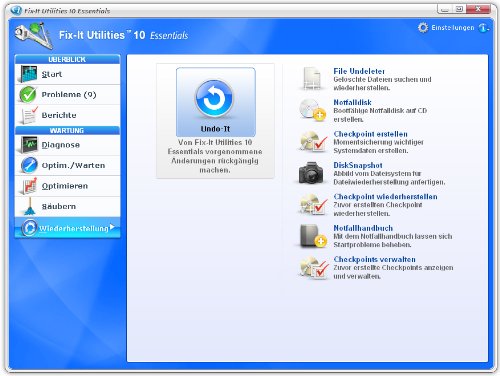Click Checkpoint erstellen link
Screen dimensions: 500x376
[x=370, y=134]
